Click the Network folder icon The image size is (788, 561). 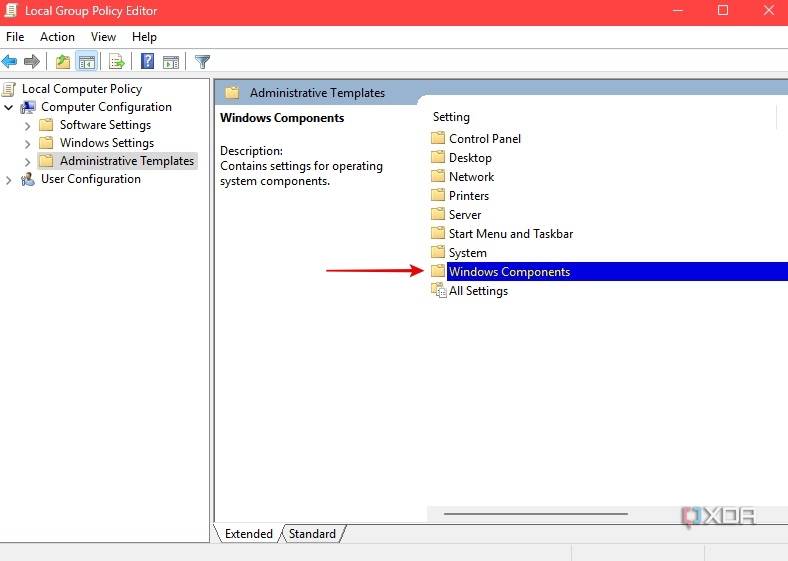click(x=438, y=176)
